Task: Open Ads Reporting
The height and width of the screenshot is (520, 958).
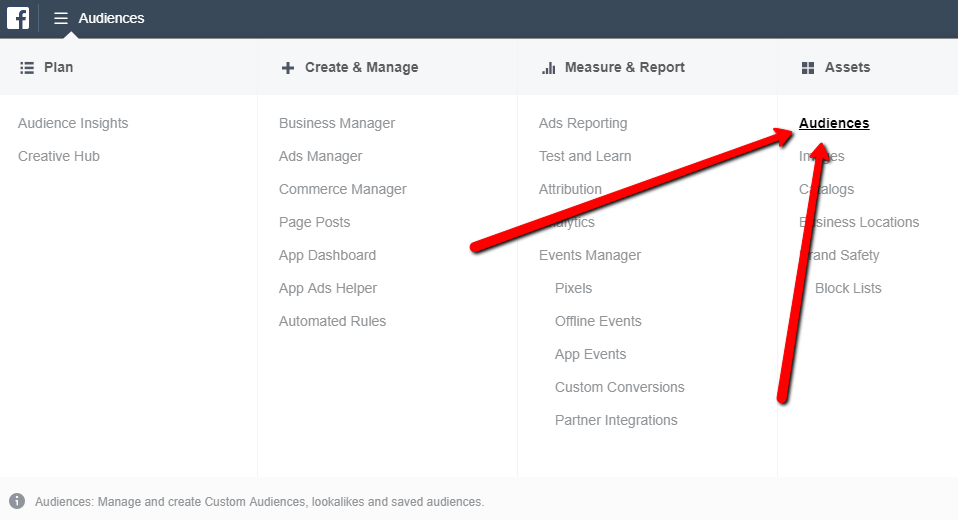Action: (583, 123)
